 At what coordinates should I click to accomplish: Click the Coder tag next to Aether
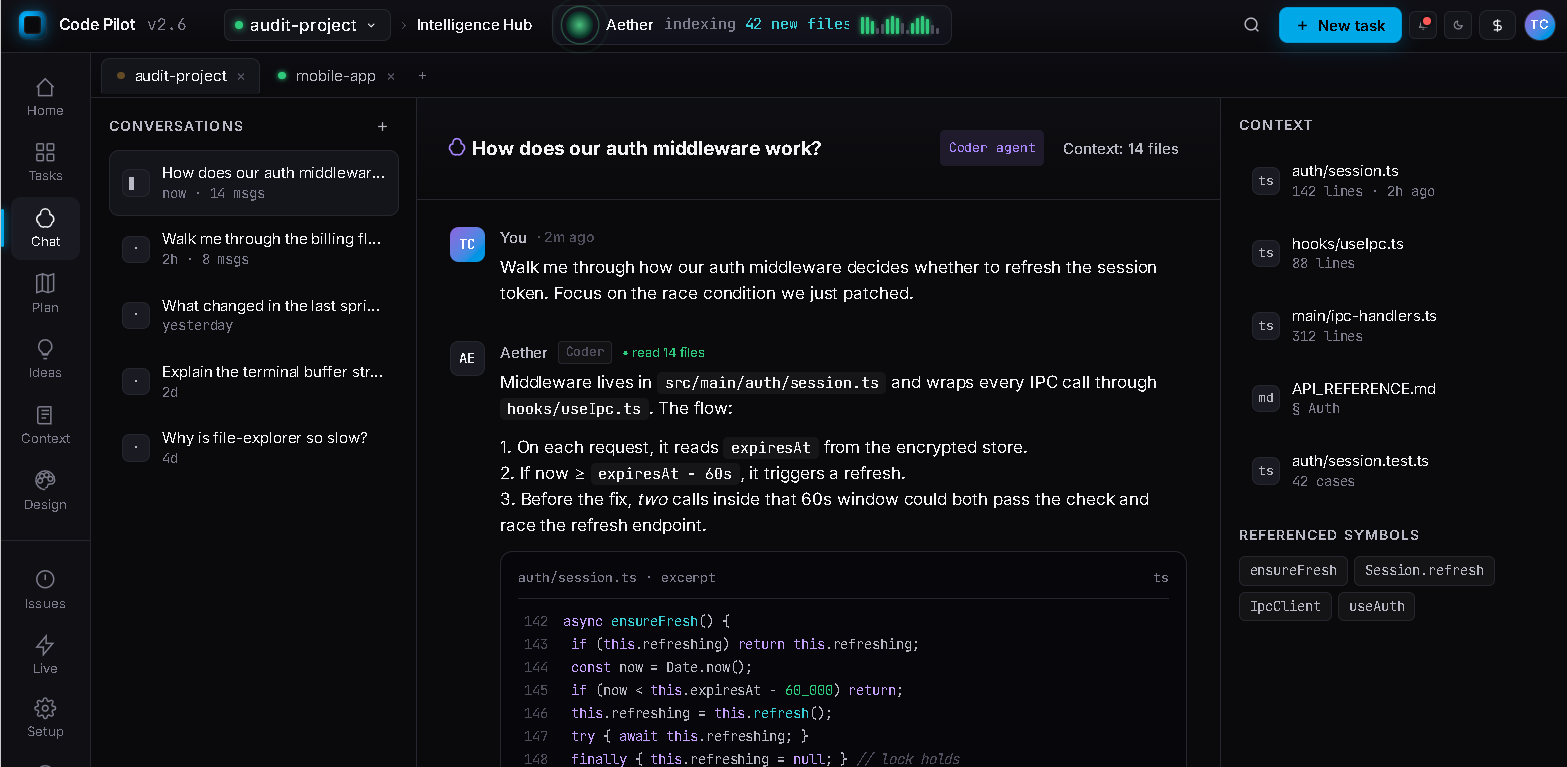coord(585,352)
